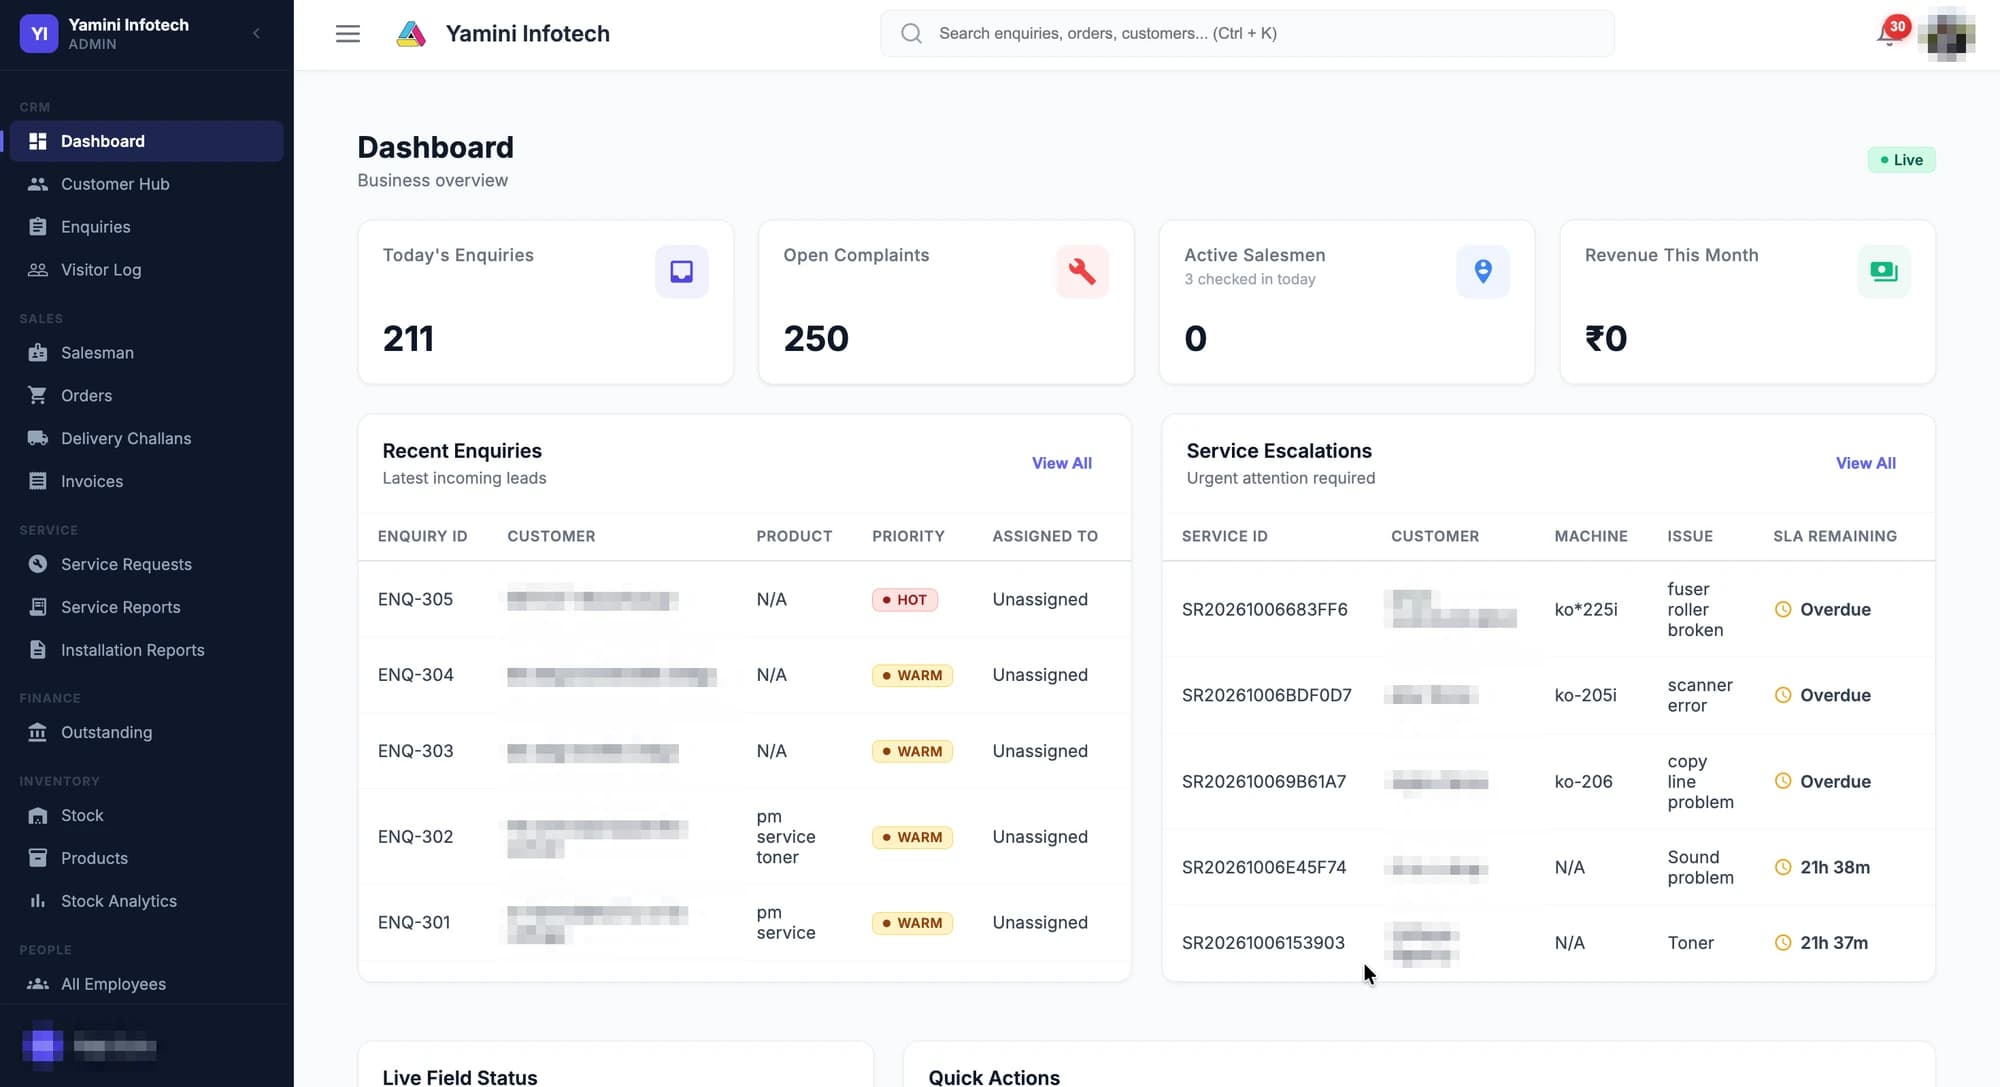The image size is (2000, 1087).
Task: Click the wrench icon on Open Complaints
Action: 1082,271
